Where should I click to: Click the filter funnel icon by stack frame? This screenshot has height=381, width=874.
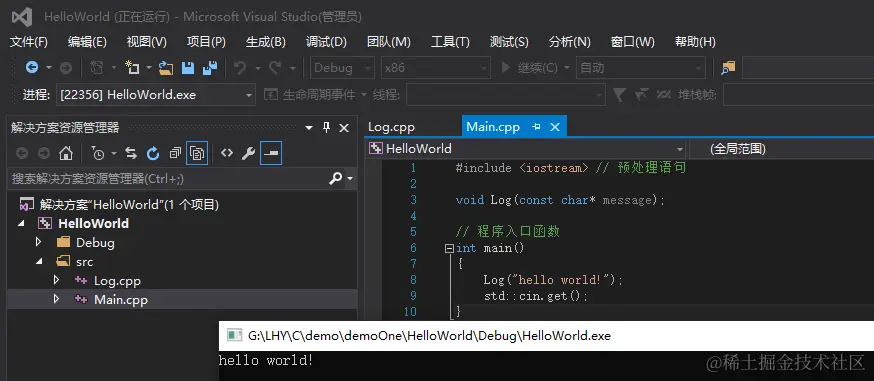pyautogui.click(x=619, y=95)
